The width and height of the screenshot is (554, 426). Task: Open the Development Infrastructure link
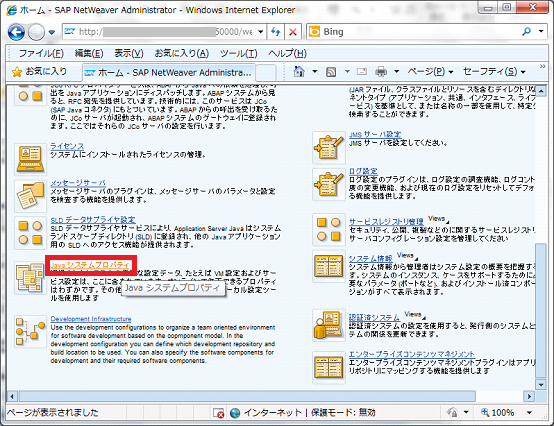coord(91,319)
